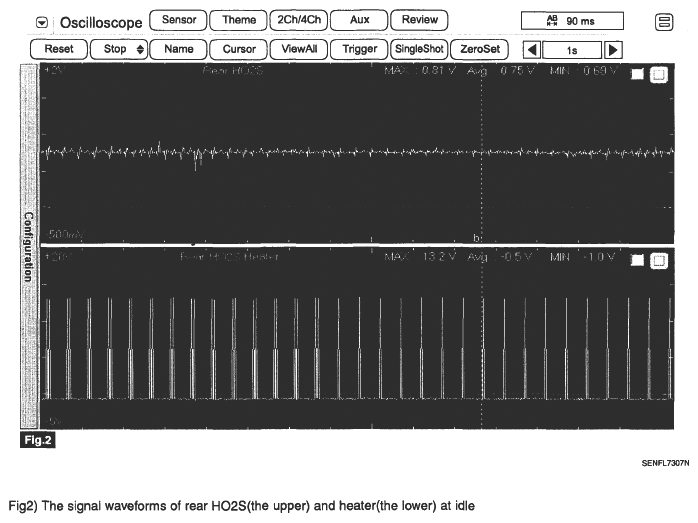The height and width of the screenshot is (523, 698).
Task: Click the 1s time base field
Action: pyautogui.click(x=571, y=48)
